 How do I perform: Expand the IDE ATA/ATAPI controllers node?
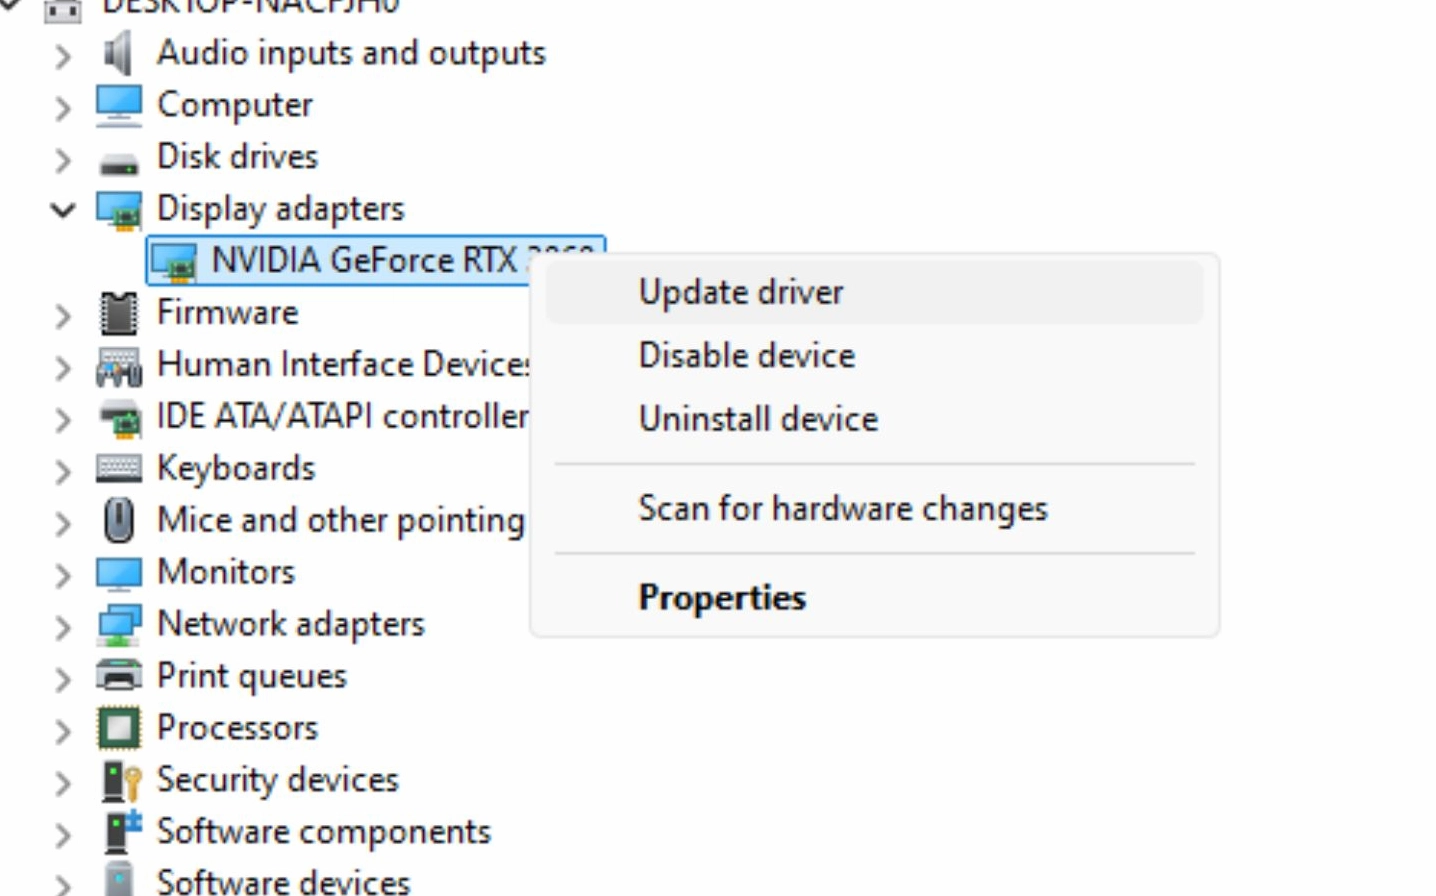pyautogui.click(x=62, y=416)
